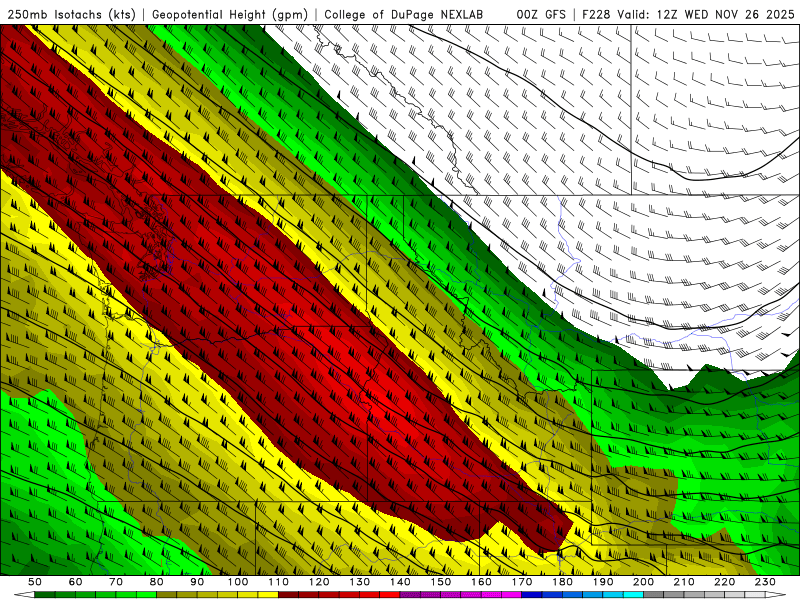Click the '170' color scale label

pyautogui.click(x=522, y=582)
